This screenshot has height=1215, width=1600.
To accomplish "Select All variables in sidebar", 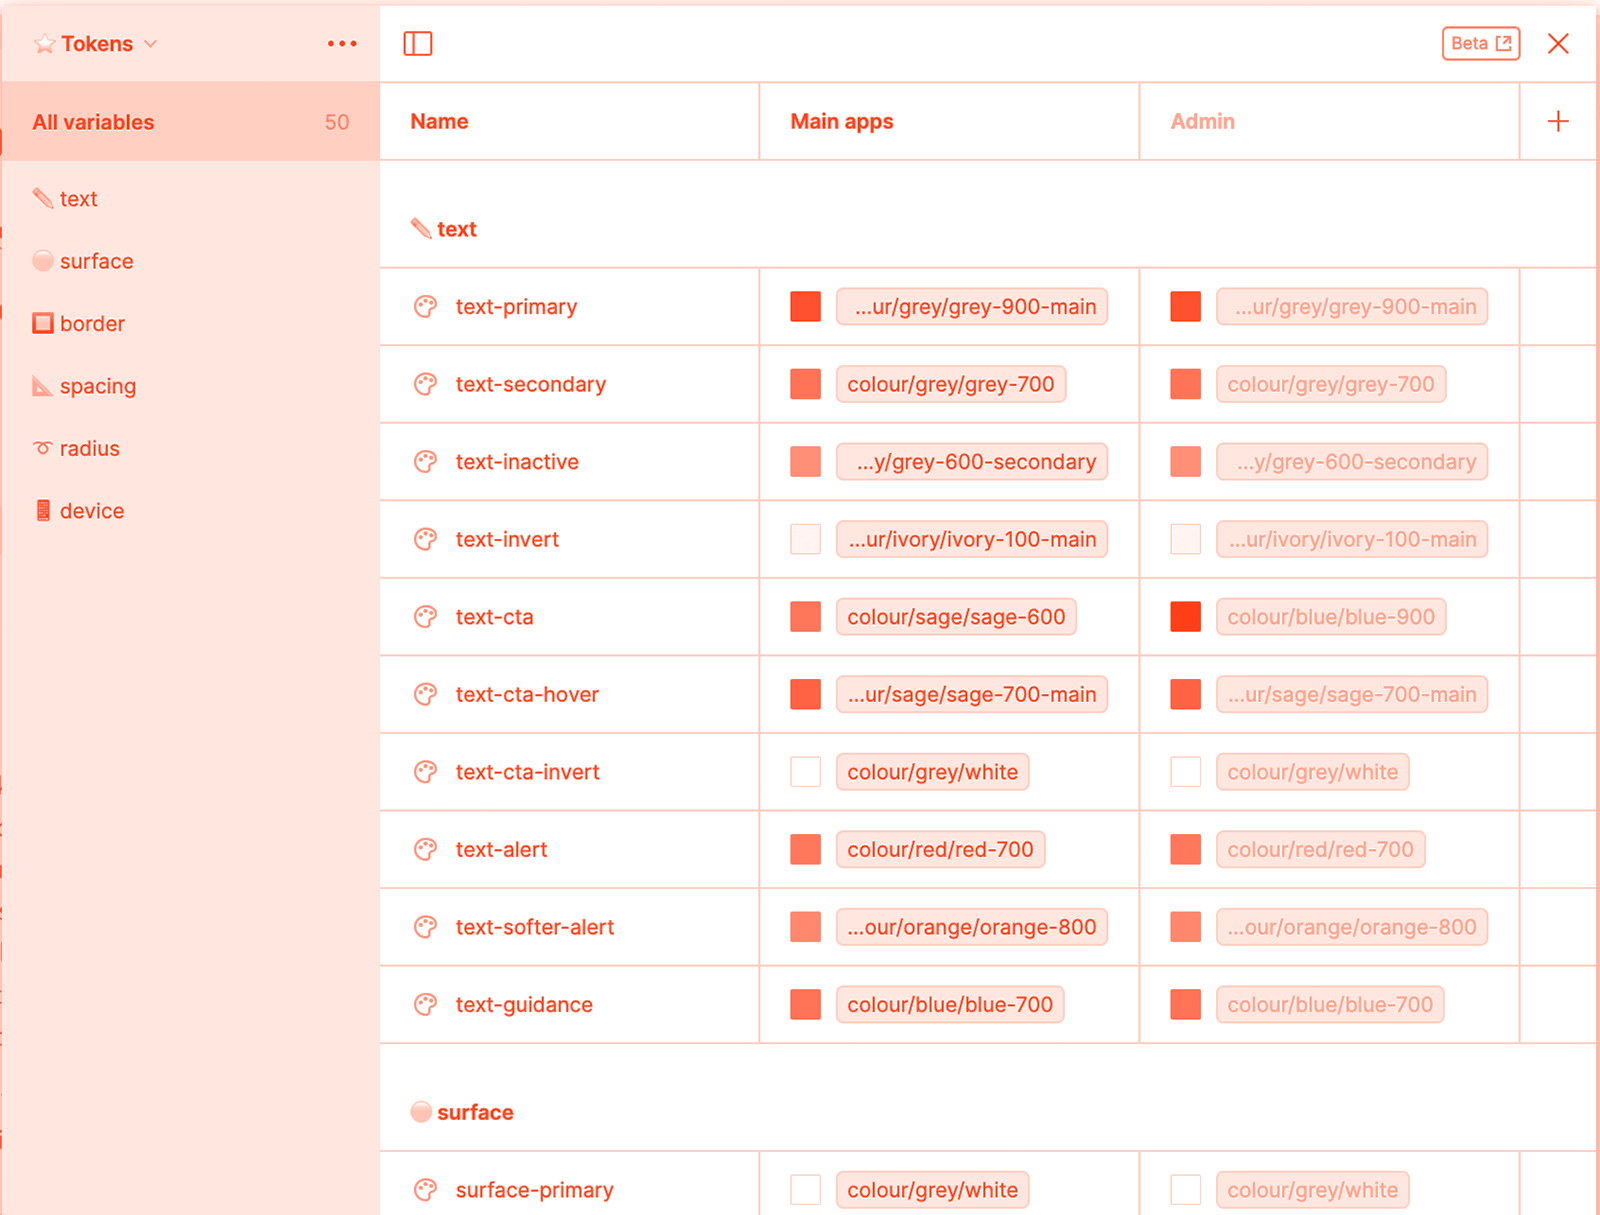I will pyautogui.click(x=190, y=122).
